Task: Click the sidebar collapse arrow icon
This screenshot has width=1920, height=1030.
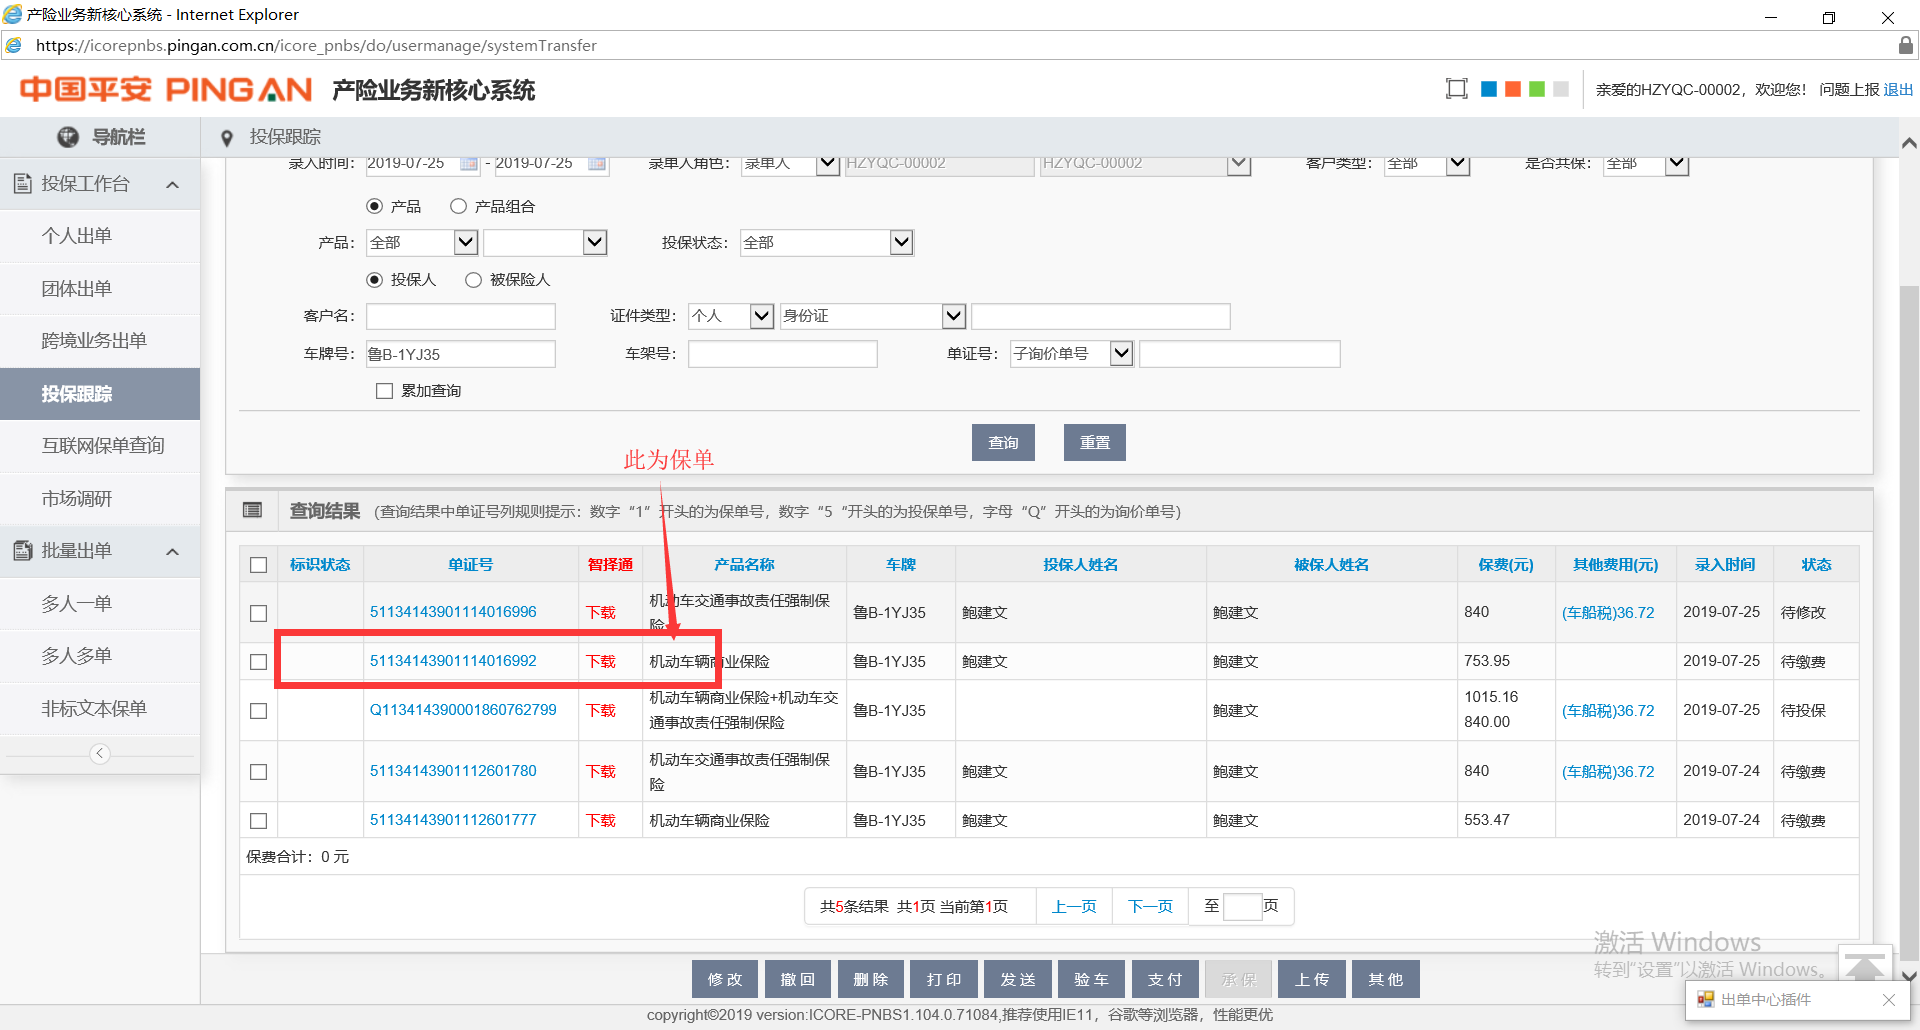Action: coord(100,754)
